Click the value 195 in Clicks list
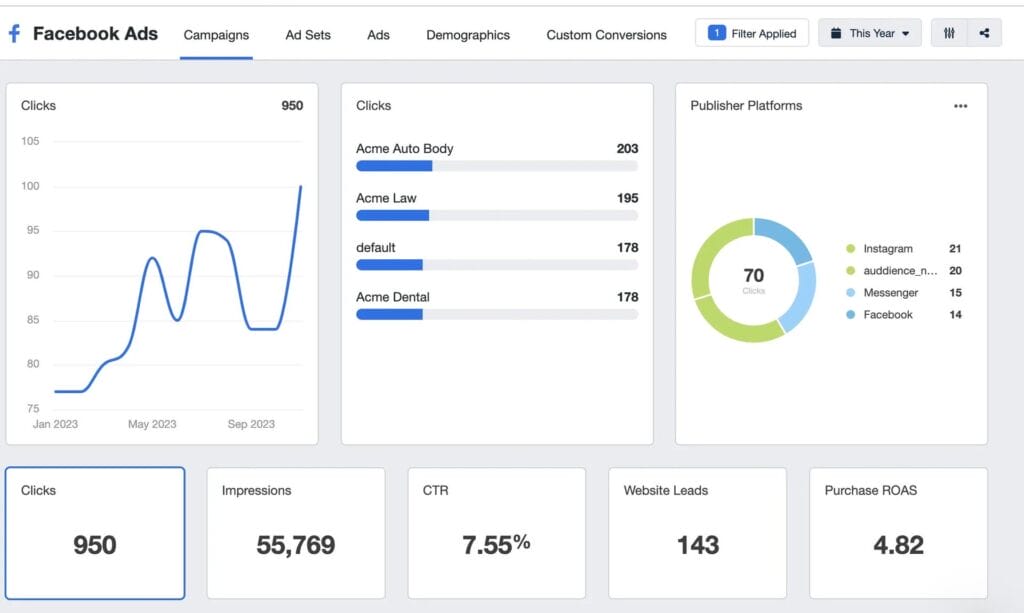Screen dimensions: 1024x613 [x=627, y=198]
